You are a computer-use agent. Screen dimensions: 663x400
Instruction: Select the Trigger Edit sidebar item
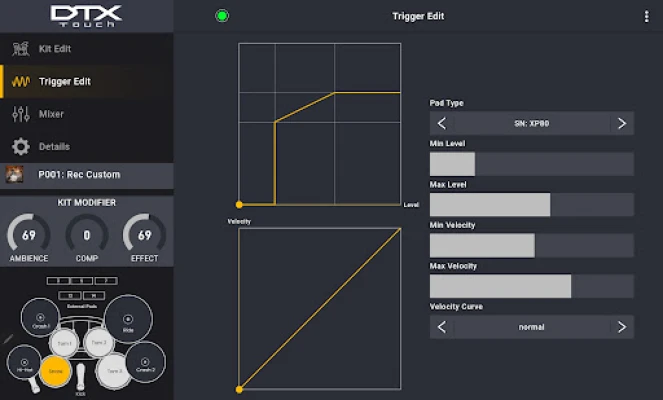coord(87,82)
